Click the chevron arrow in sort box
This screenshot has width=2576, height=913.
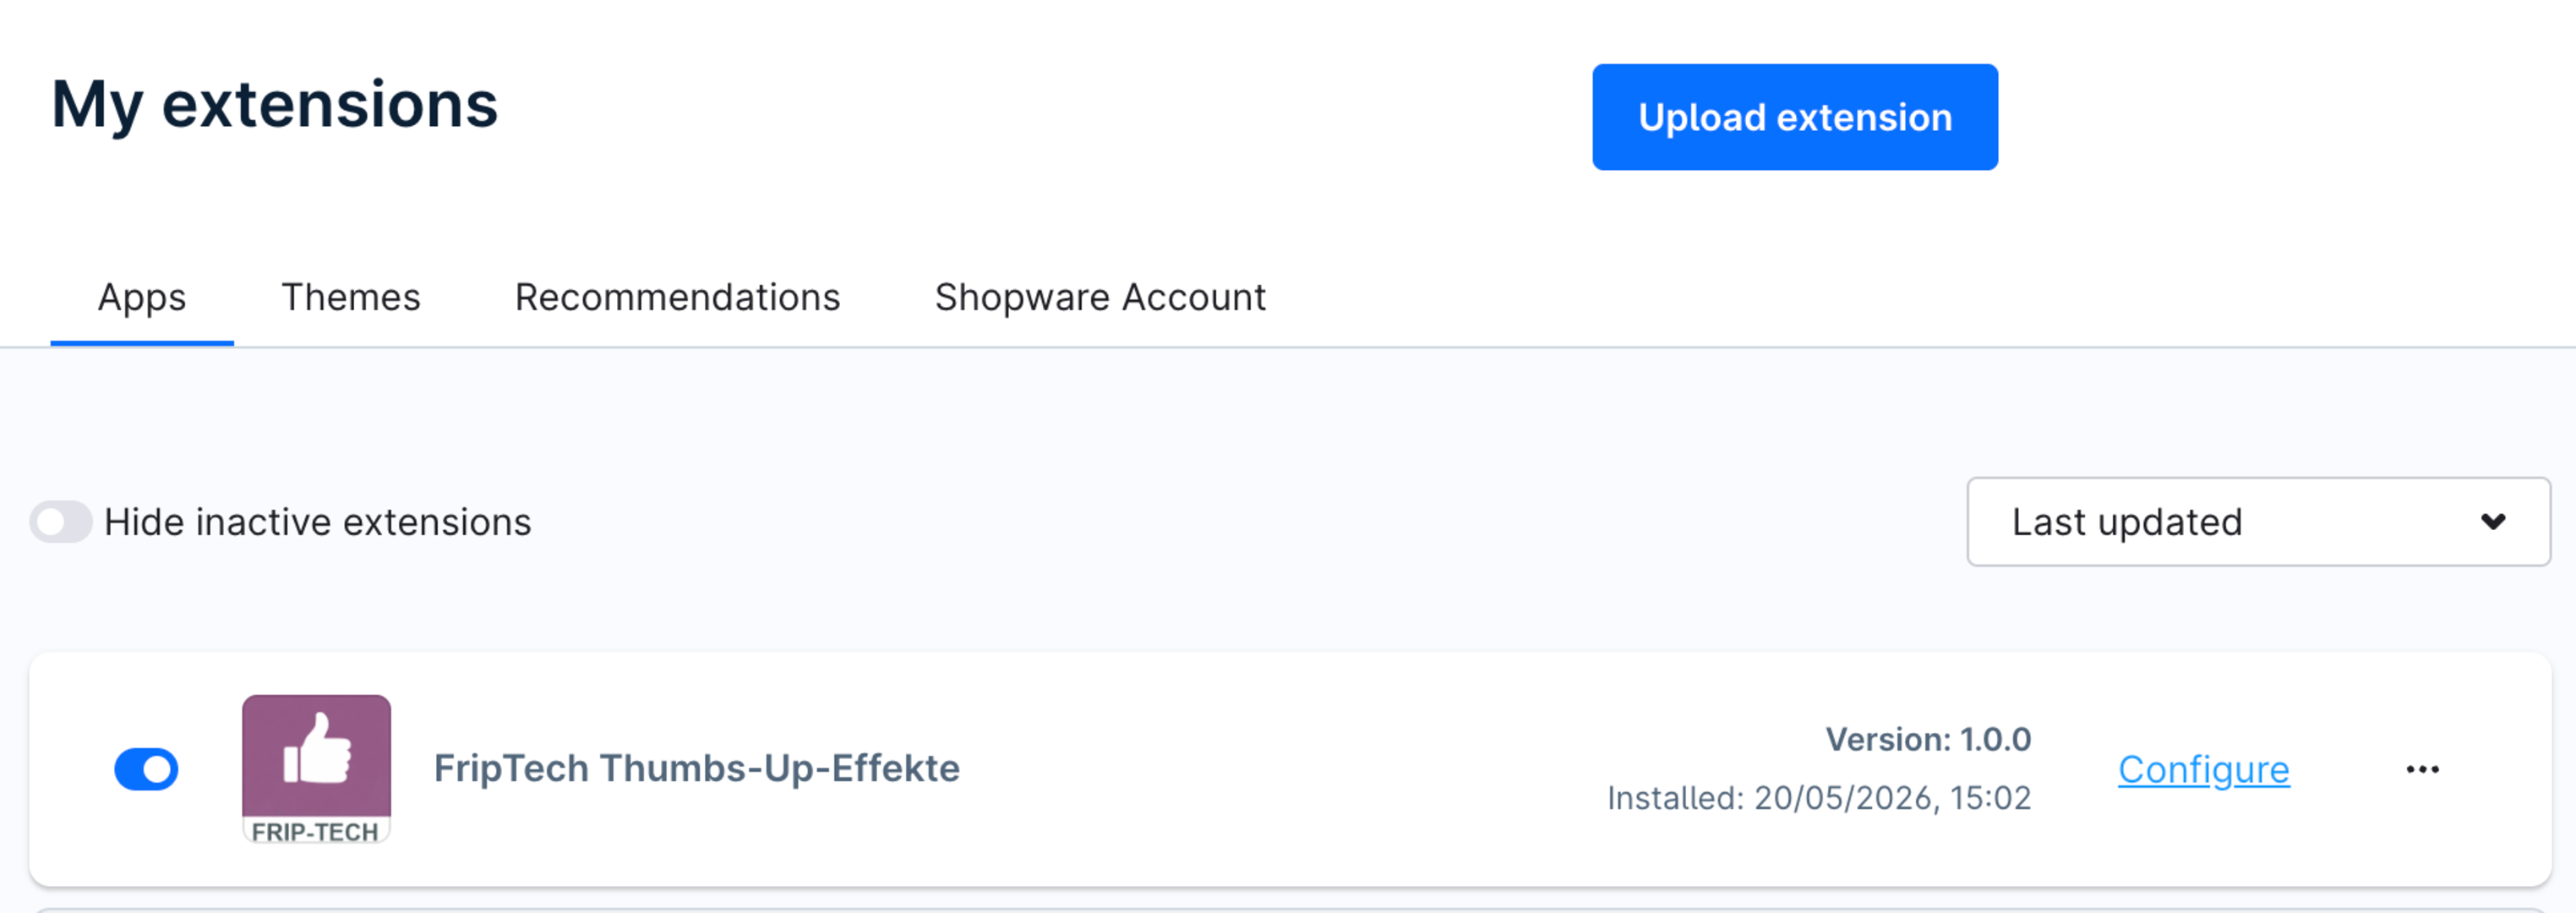(x=2492, y=521)
